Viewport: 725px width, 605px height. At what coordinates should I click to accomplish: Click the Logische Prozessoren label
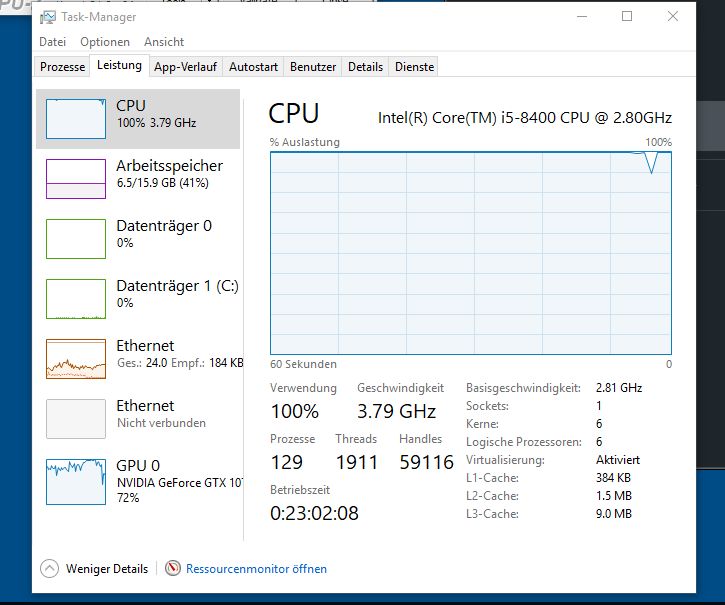524,442
